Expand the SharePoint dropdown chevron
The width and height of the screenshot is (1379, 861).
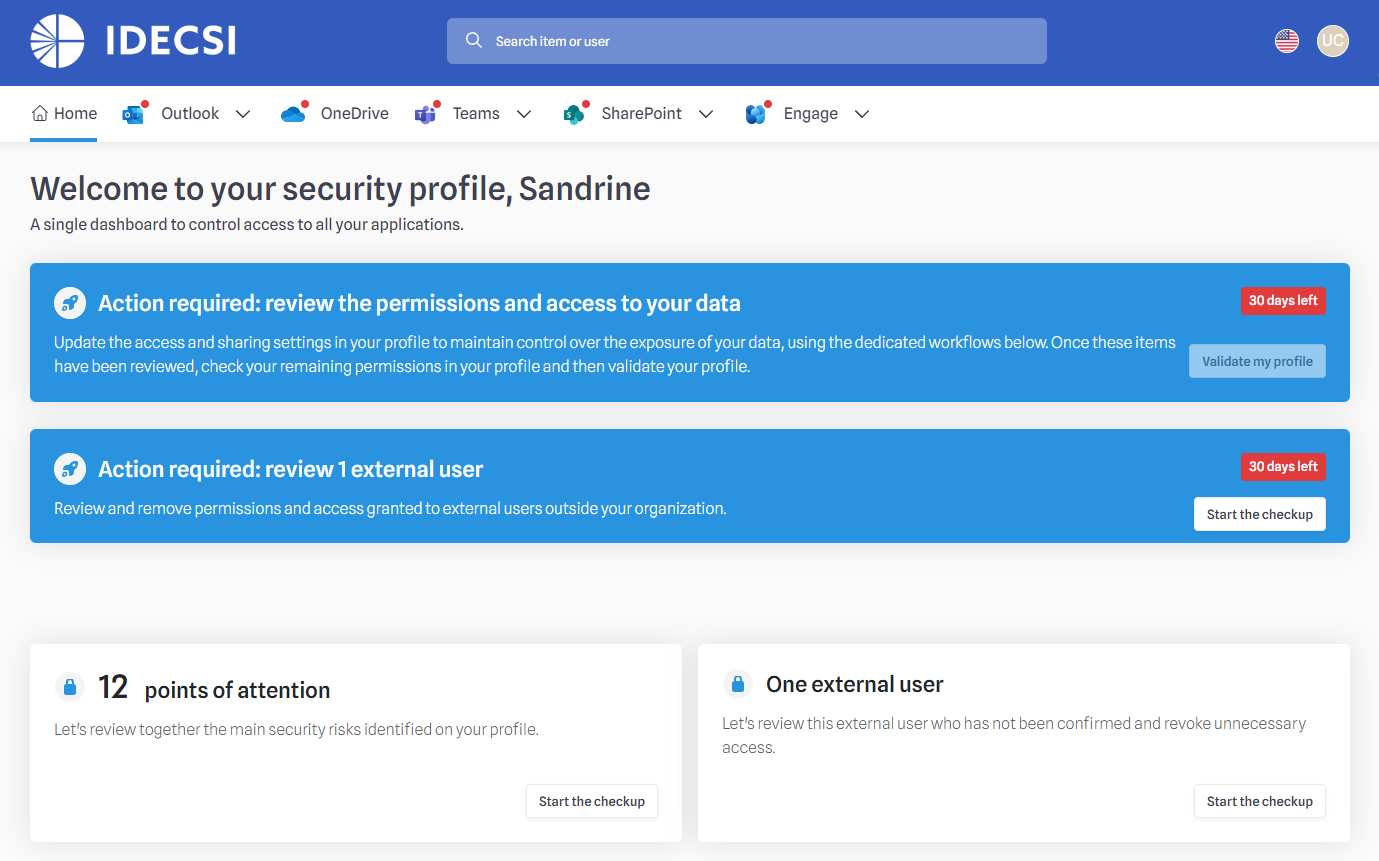coord(706,114)
